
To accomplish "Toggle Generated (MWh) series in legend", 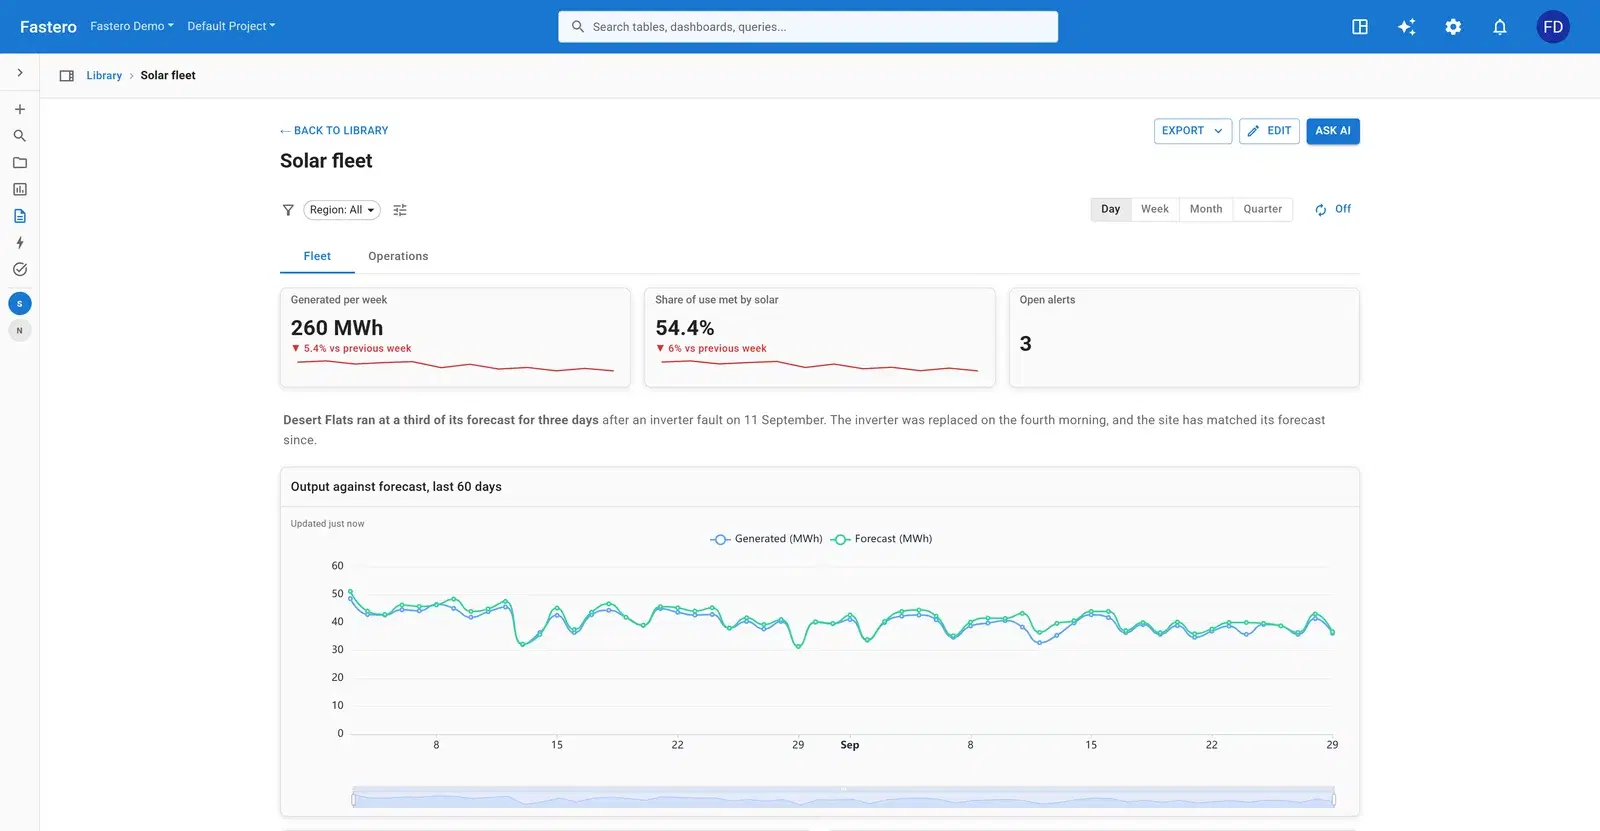I will click(x=766, y=539).
